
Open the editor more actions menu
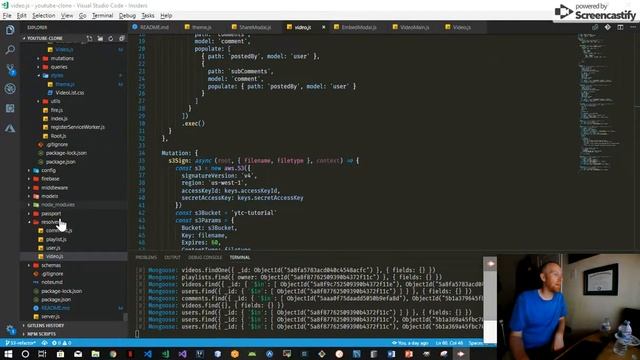pos(633,27)
